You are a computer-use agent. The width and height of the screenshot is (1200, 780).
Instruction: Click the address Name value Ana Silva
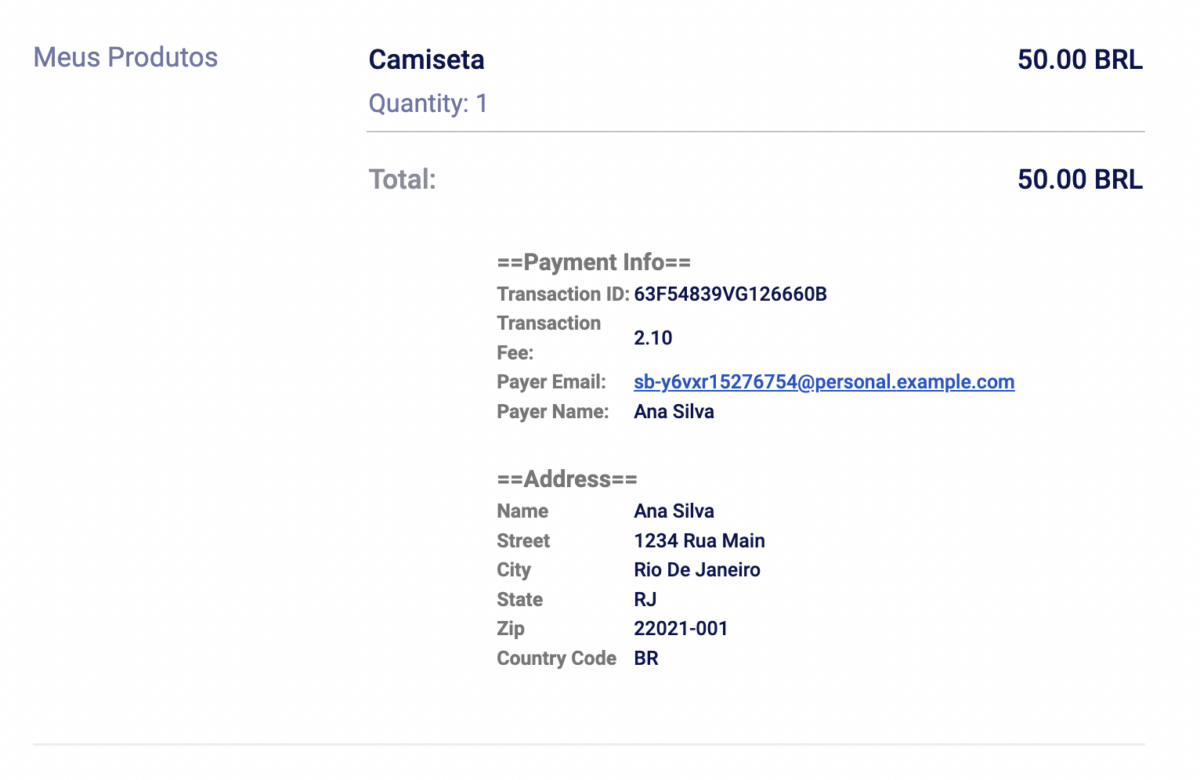(x=674, y=511)
